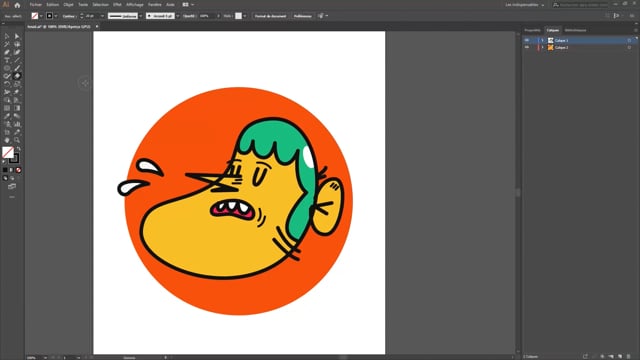Select the Blend tool
The image size is (640, 360).
click(17, 116)
